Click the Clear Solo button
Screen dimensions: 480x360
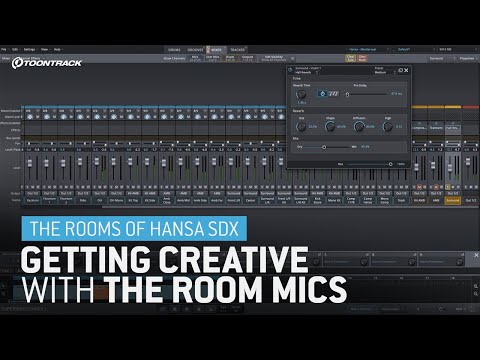(350, 58)
